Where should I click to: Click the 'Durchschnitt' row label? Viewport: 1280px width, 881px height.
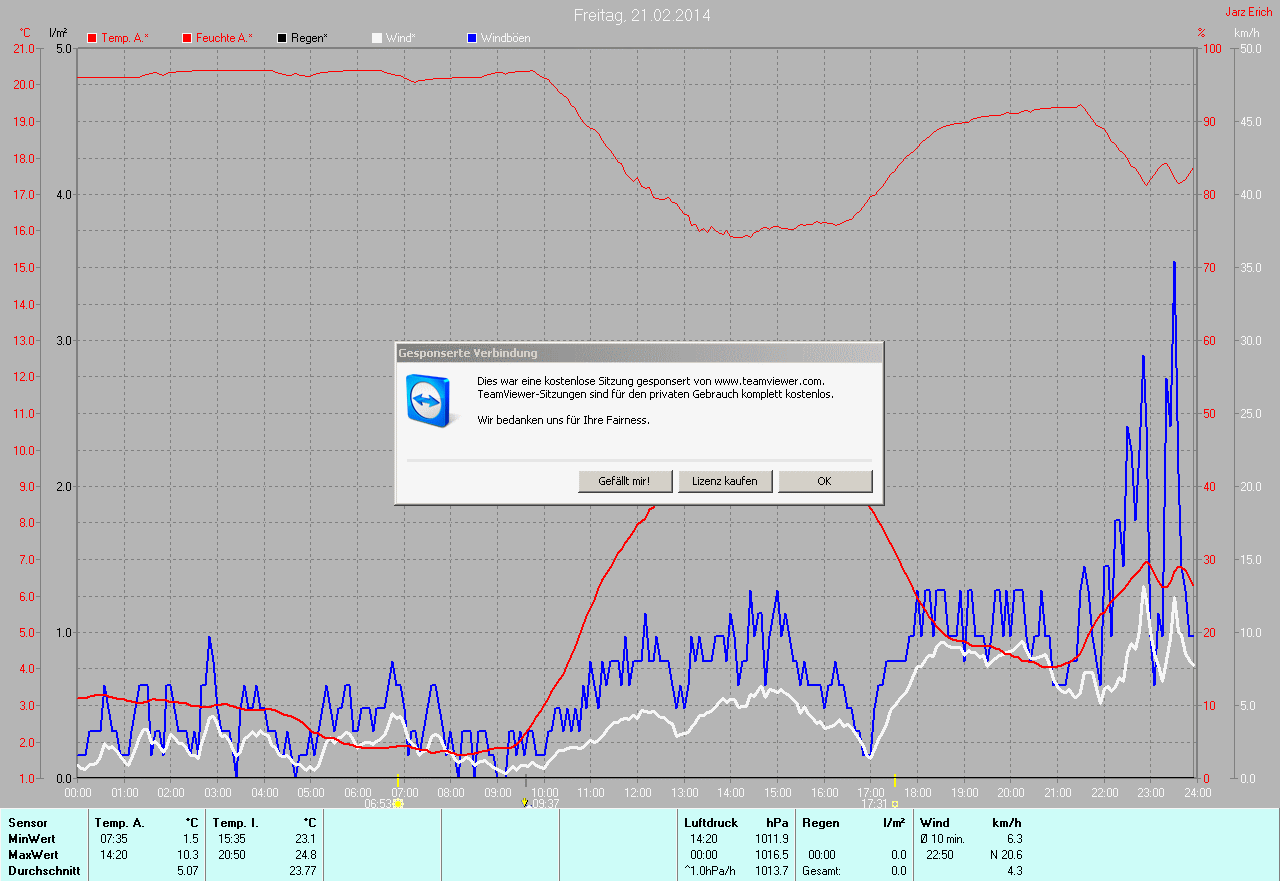[x=43, y=871]
